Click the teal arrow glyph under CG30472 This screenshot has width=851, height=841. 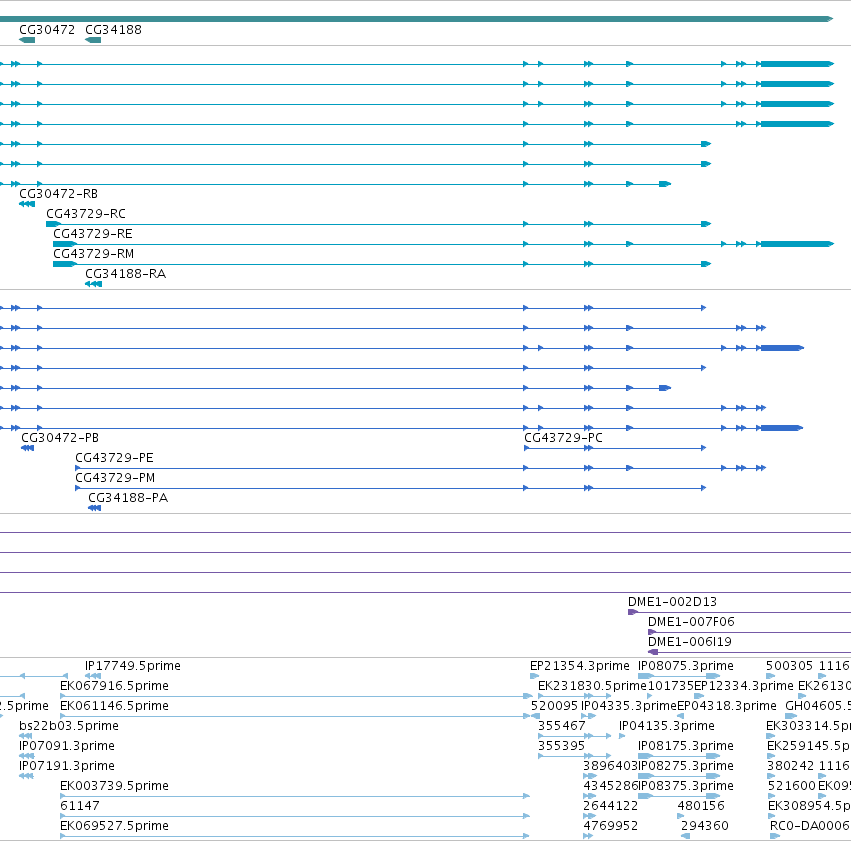[x=27, y=40]
